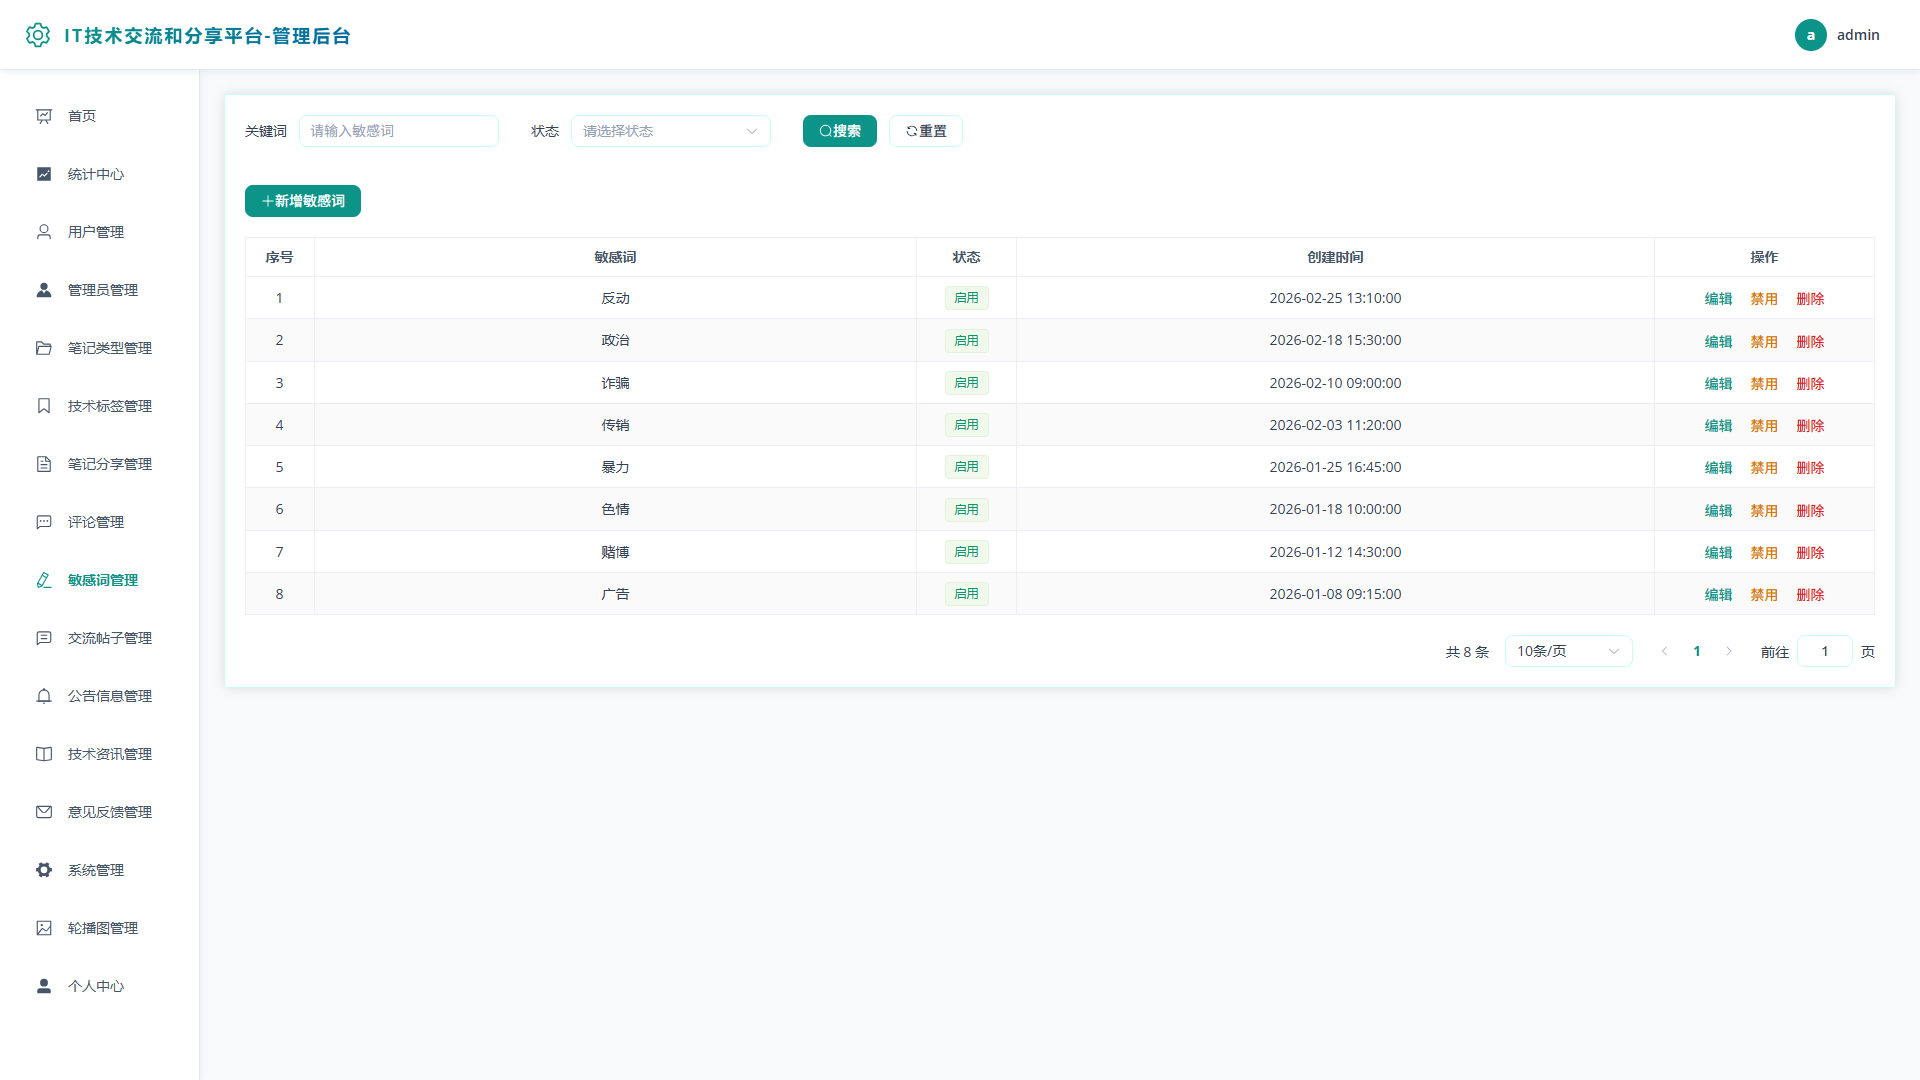Delete the 诈骗 sensitive word
This screenshot has width=1920, height=1080.
click(1810, 384)
